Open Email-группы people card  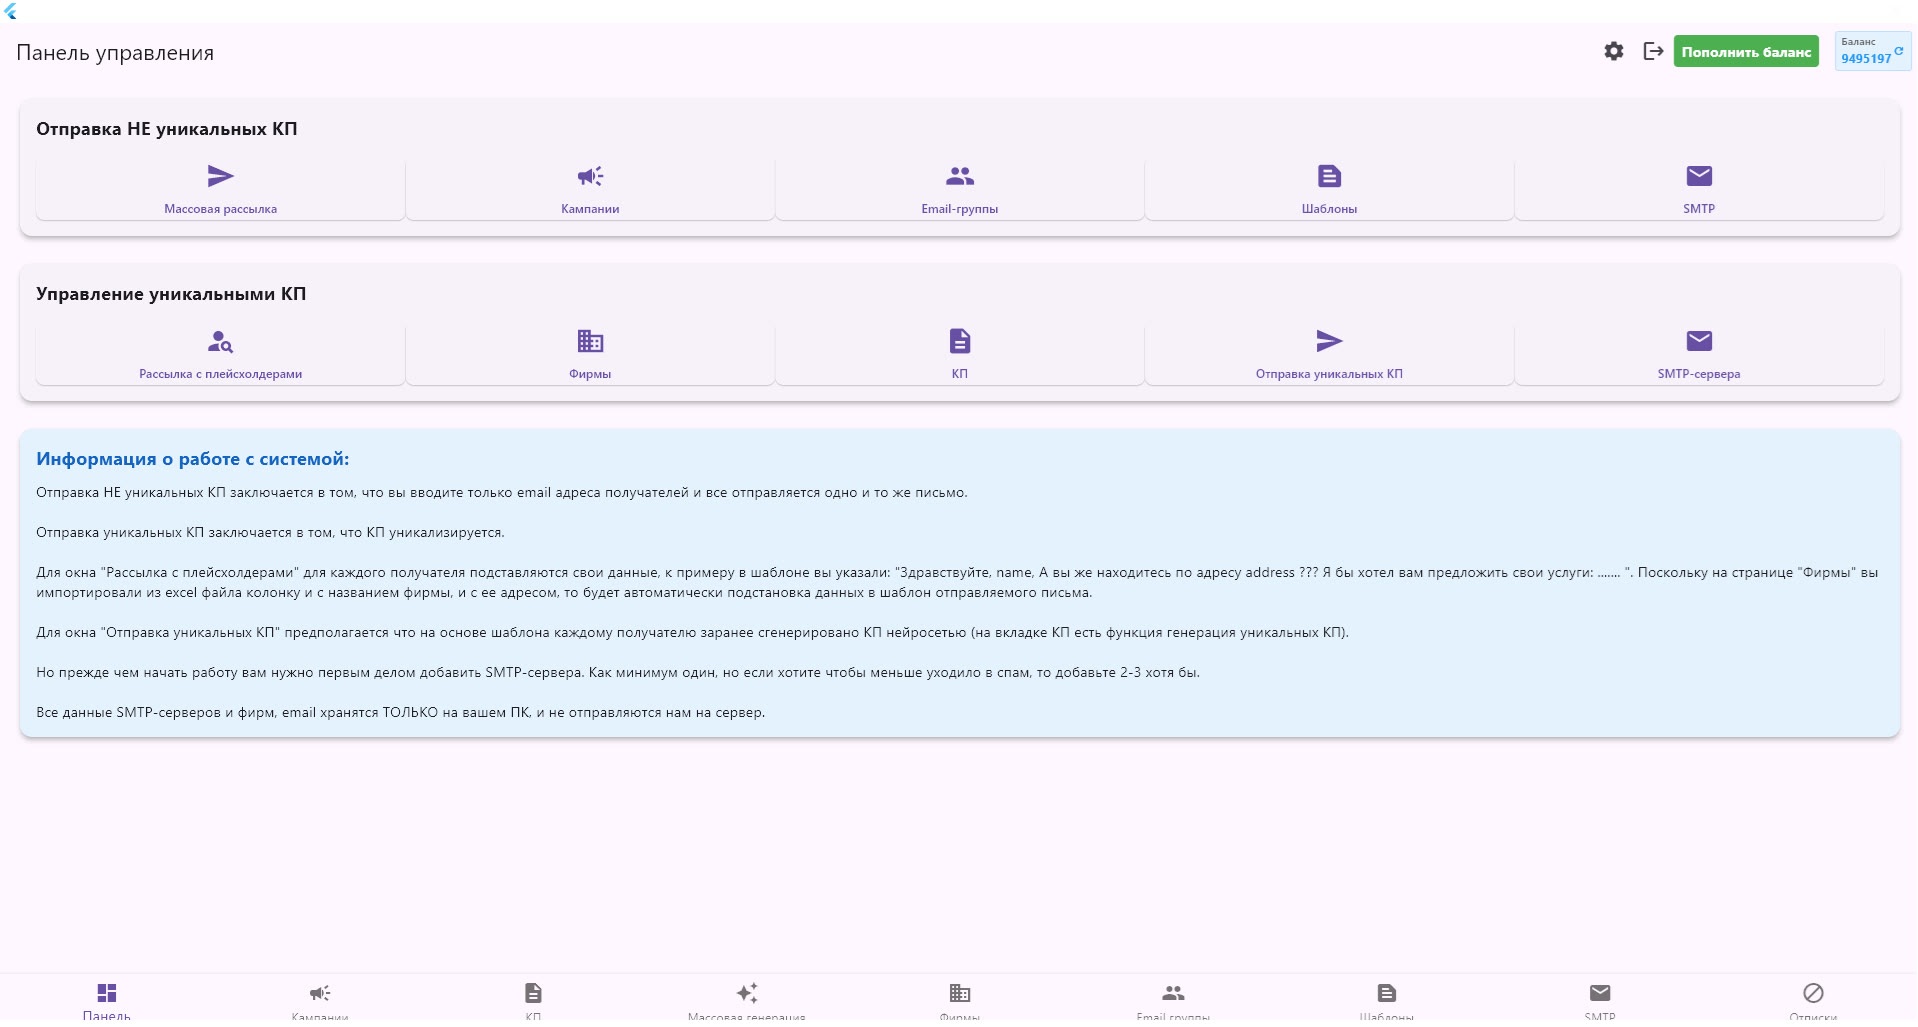pos(960,189)
